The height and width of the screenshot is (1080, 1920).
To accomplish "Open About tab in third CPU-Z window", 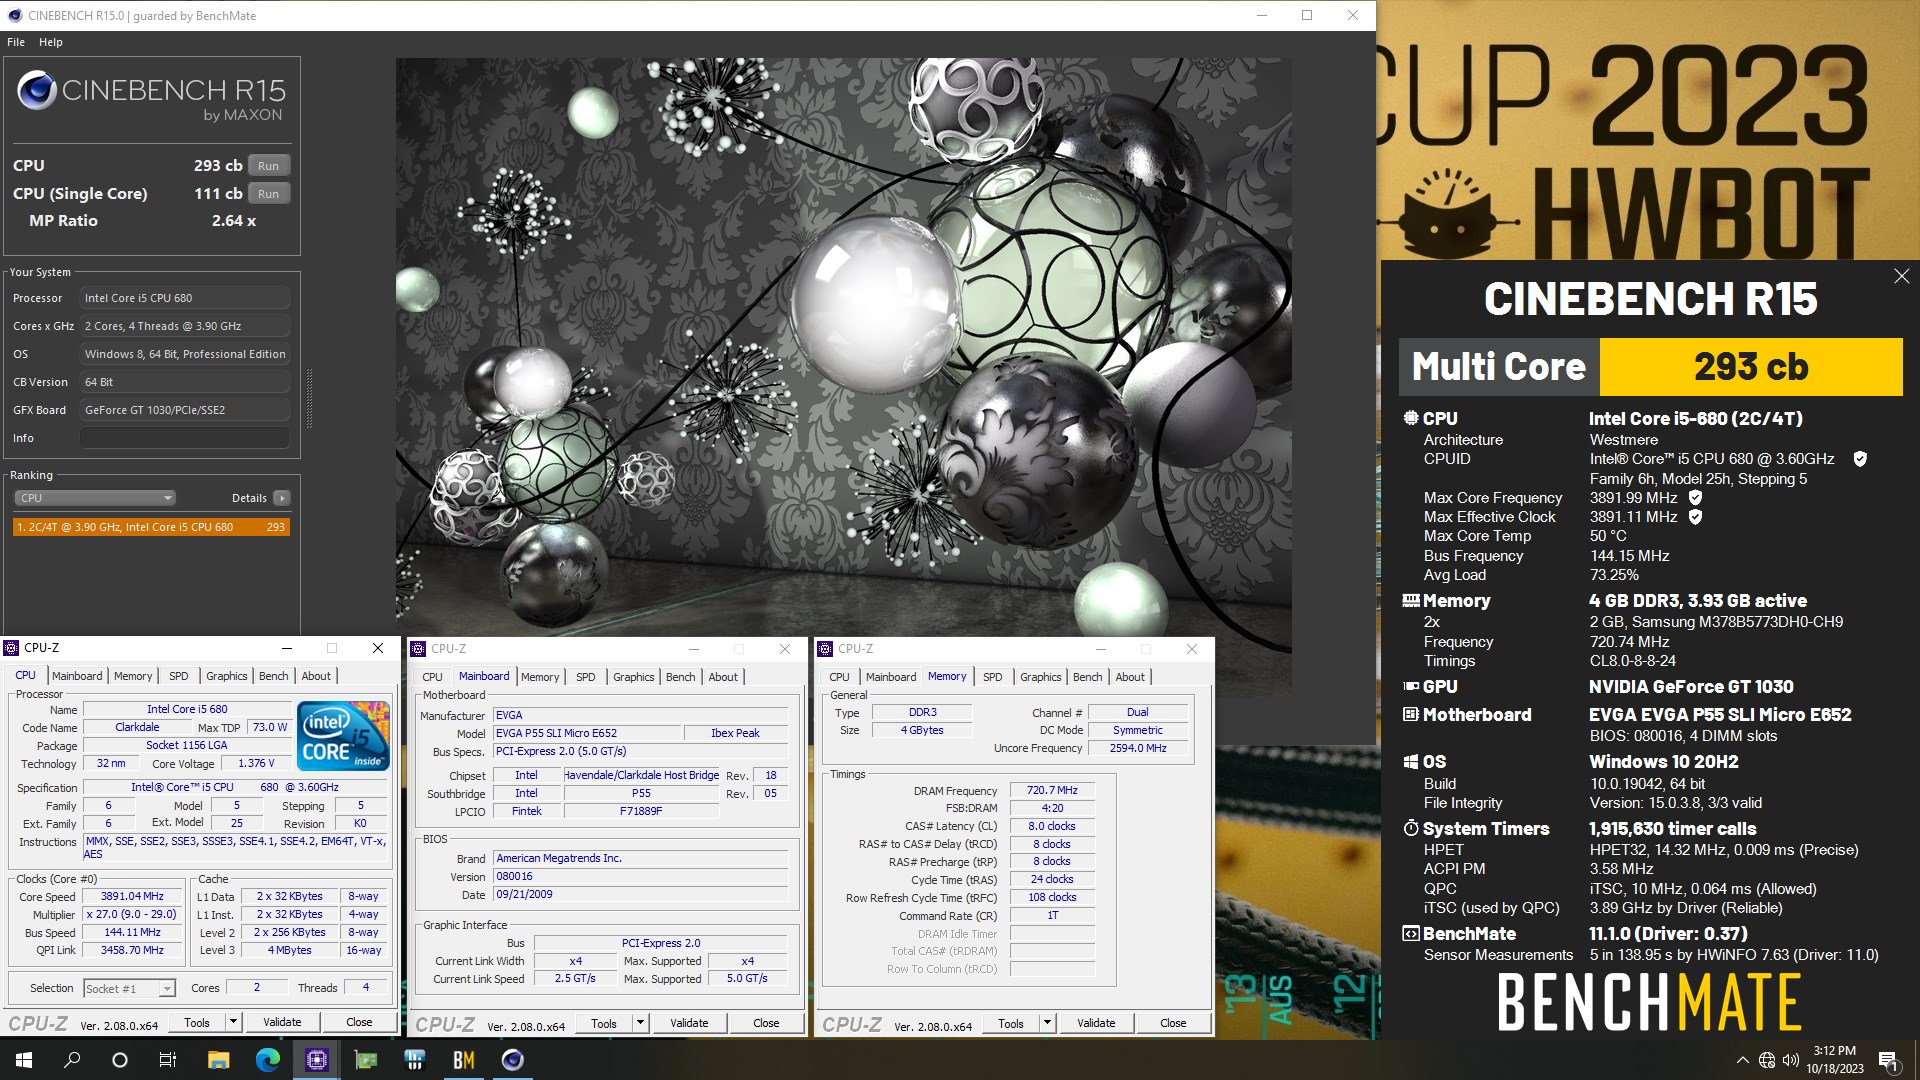I will click(1130, 678).
